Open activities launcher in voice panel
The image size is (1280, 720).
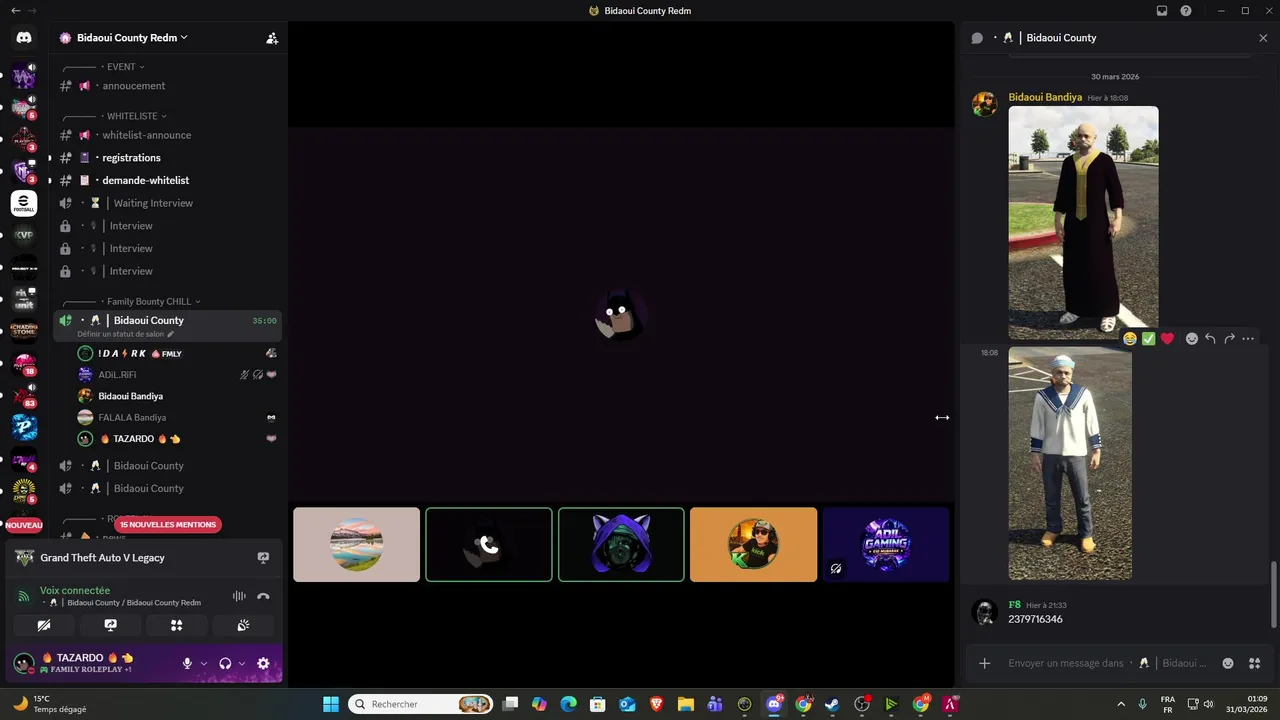click(176, 625)
